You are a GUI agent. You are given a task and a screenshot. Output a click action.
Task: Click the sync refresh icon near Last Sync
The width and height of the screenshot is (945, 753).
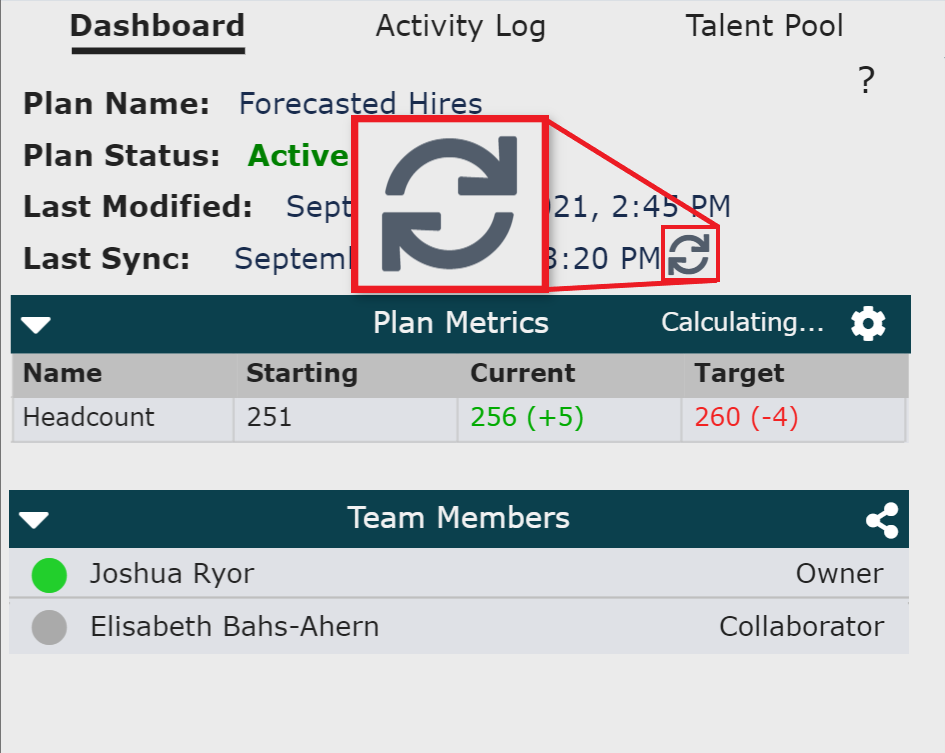coord(692,253)
